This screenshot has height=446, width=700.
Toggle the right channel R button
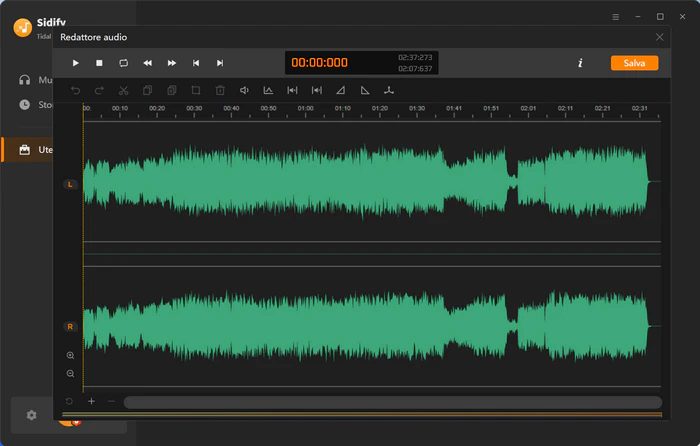[70, 327]
